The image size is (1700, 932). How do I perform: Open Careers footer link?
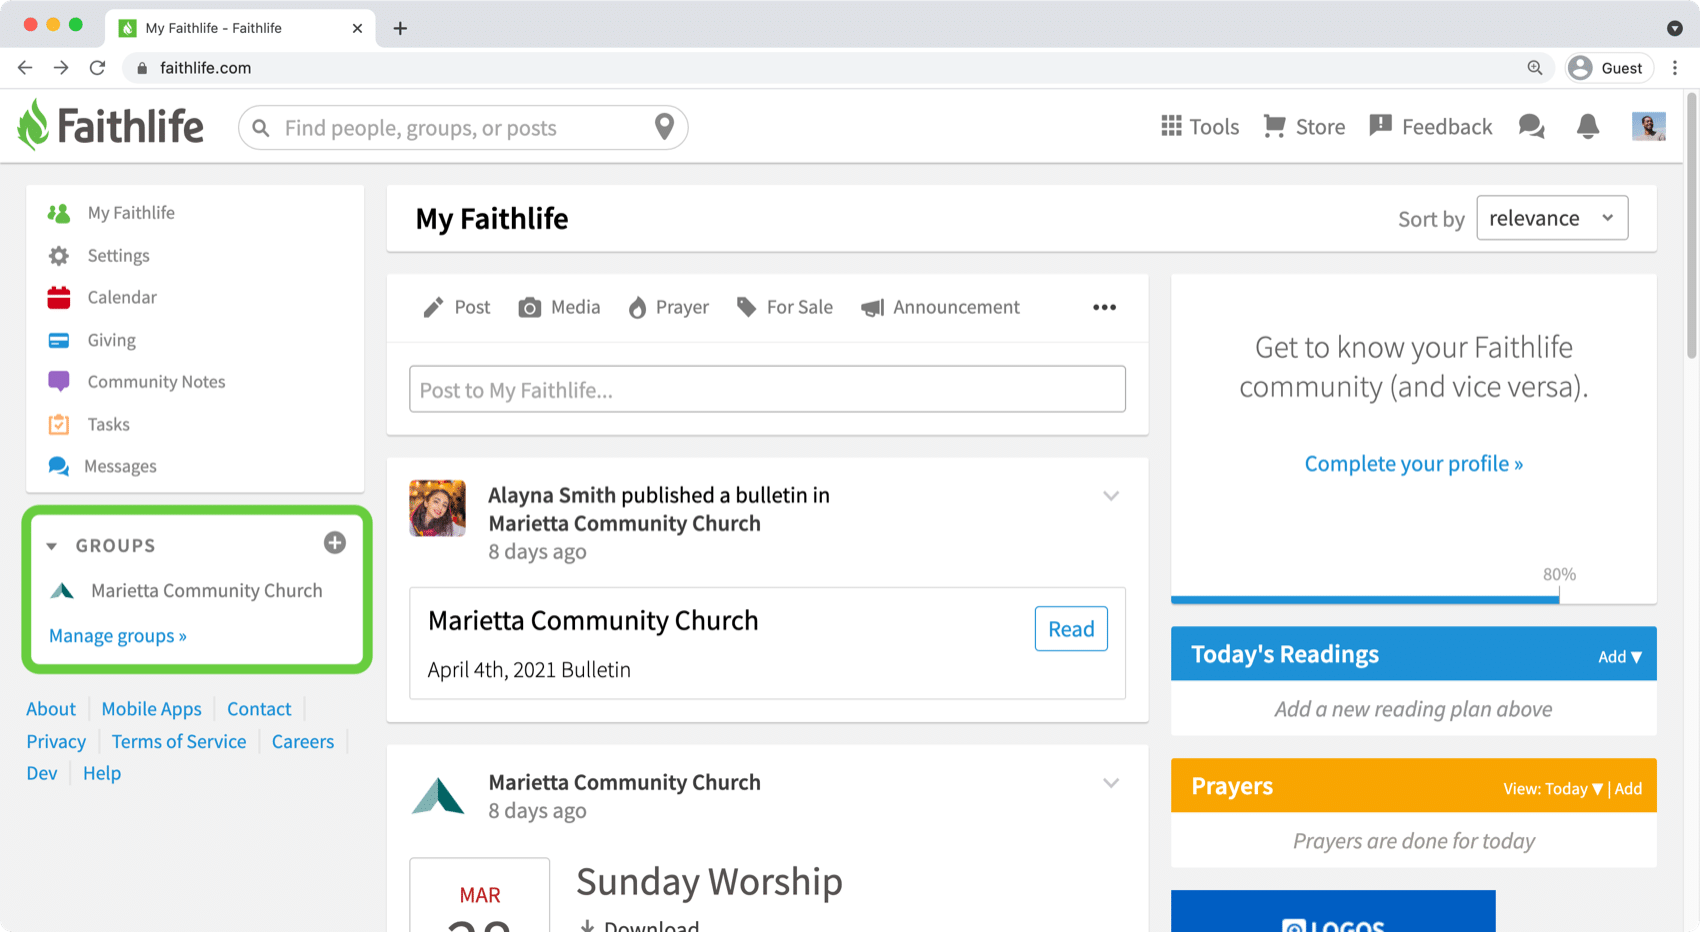303,742
